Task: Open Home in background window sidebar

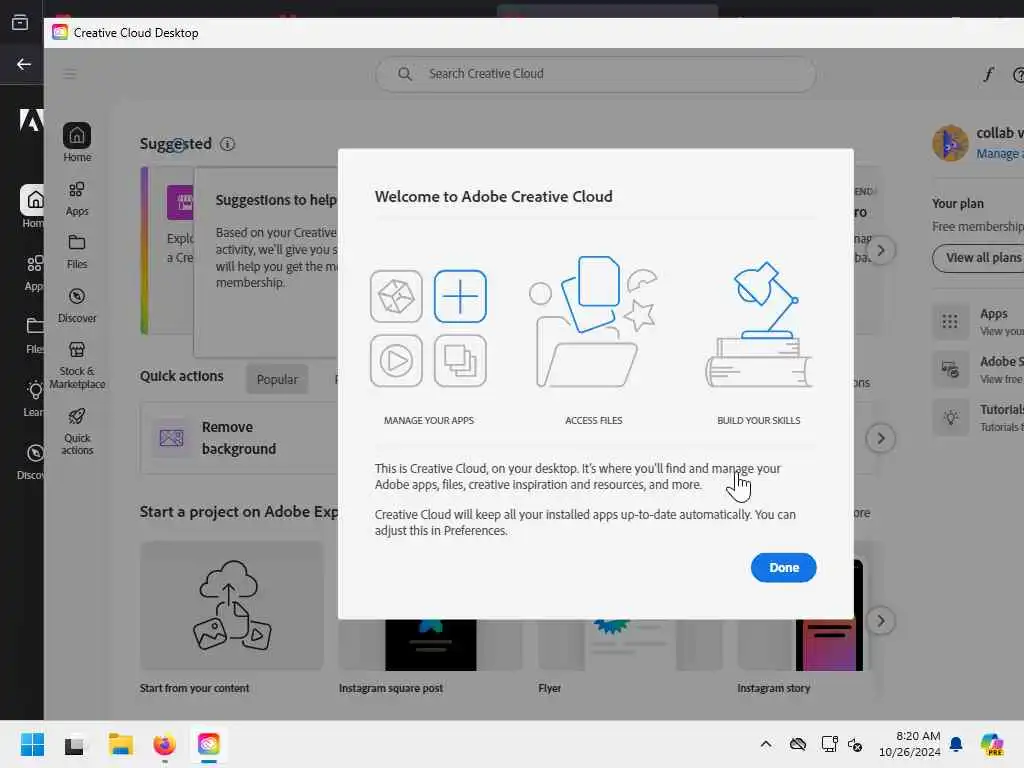Action: click(33, 206)
